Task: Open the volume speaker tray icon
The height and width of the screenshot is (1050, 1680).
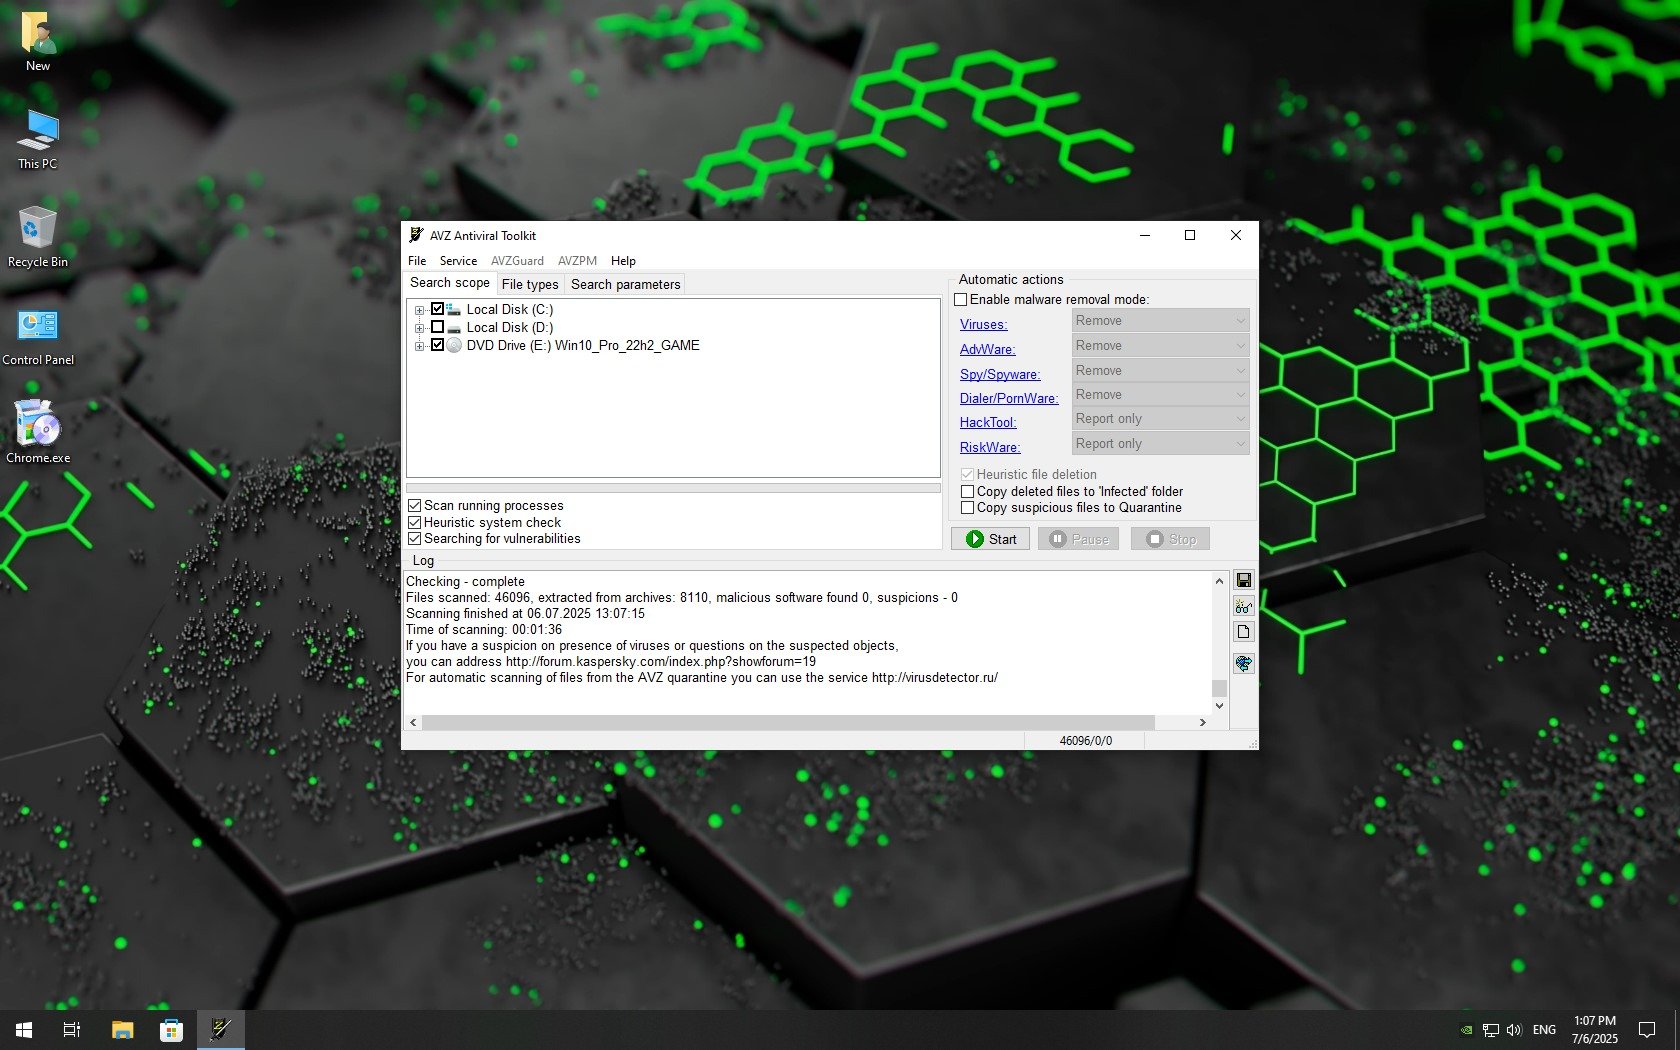Action: click(1514, 1030)
